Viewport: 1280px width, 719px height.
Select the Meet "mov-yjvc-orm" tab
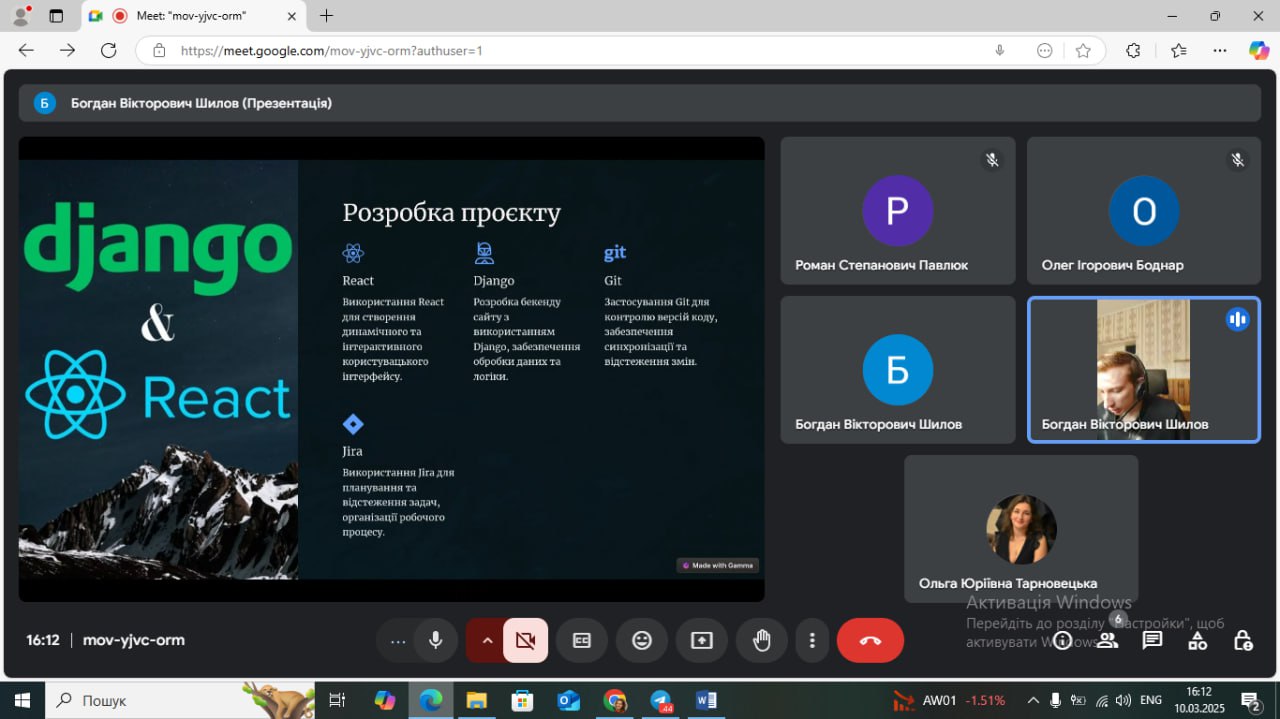click(x=191, y=16)
